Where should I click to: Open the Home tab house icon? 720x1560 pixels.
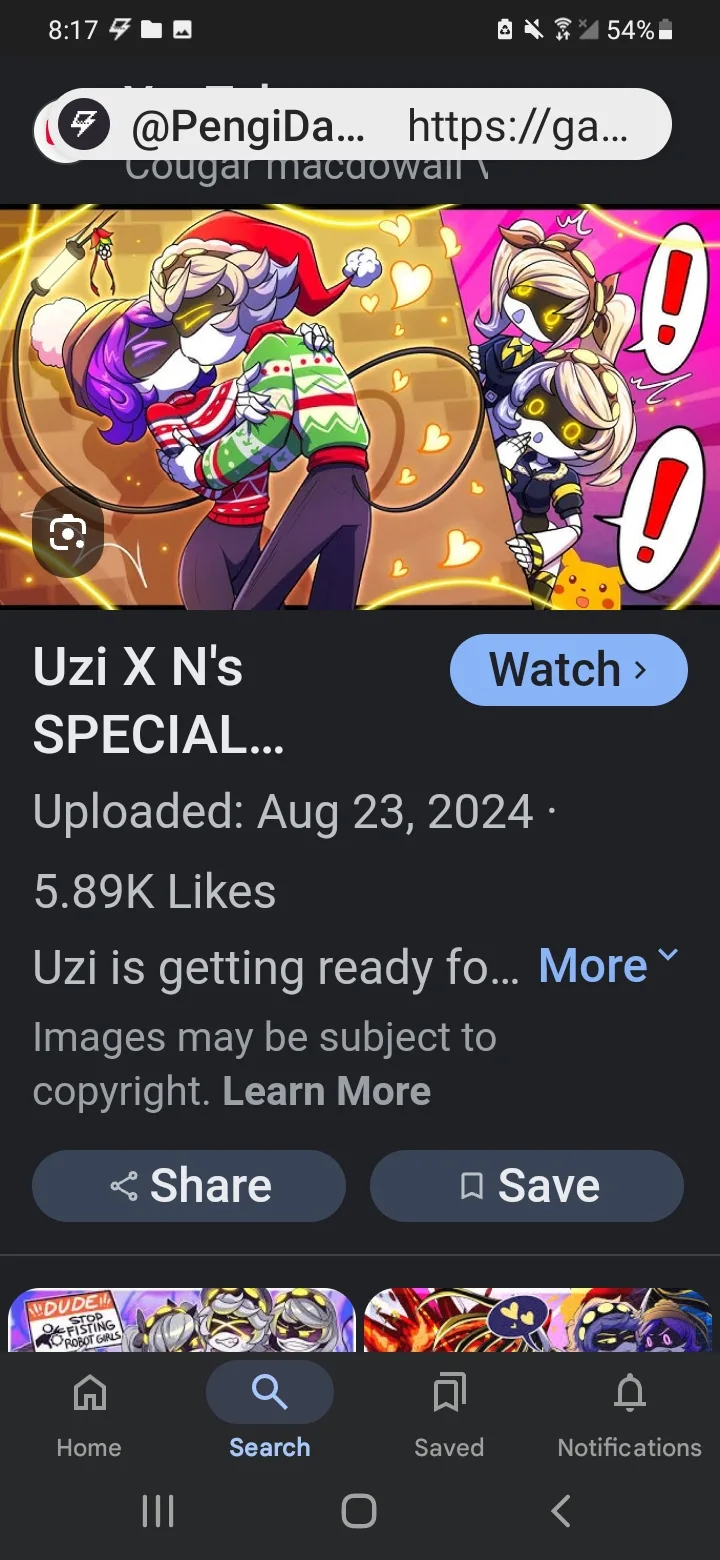pyautogui.click(x=89, y=1392)
